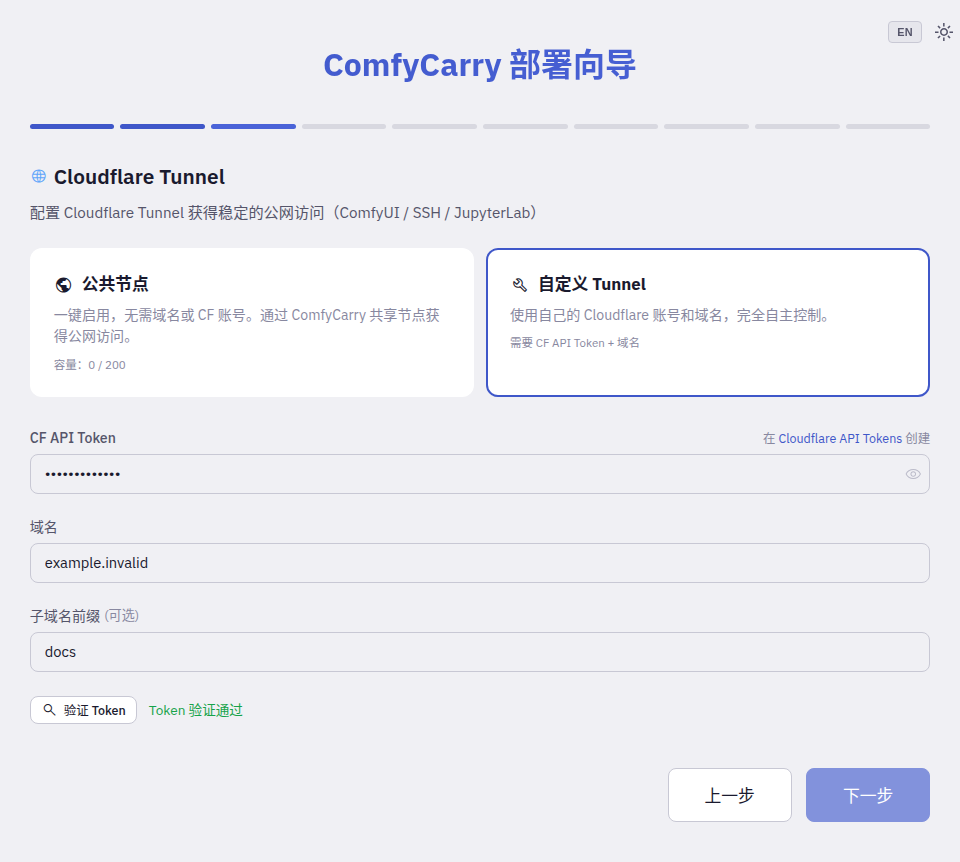The width and height of the screenshot is (960, 862).
Task: Click the 'Token 验证通过' status text
Action: click(195, 710)
